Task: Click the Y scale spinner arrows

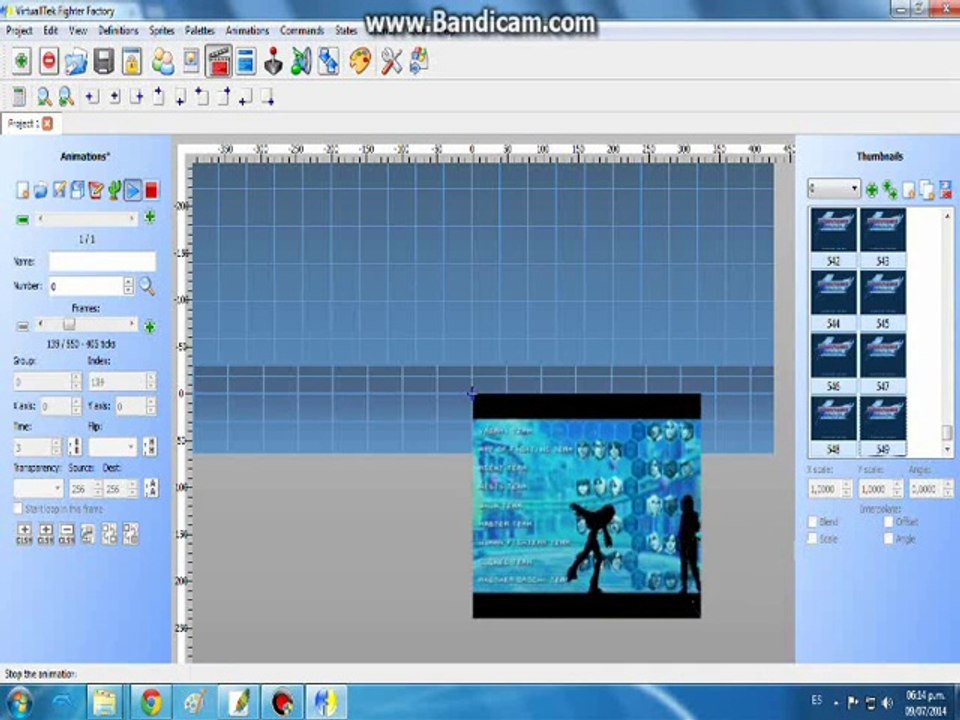Action: [897, 489]
